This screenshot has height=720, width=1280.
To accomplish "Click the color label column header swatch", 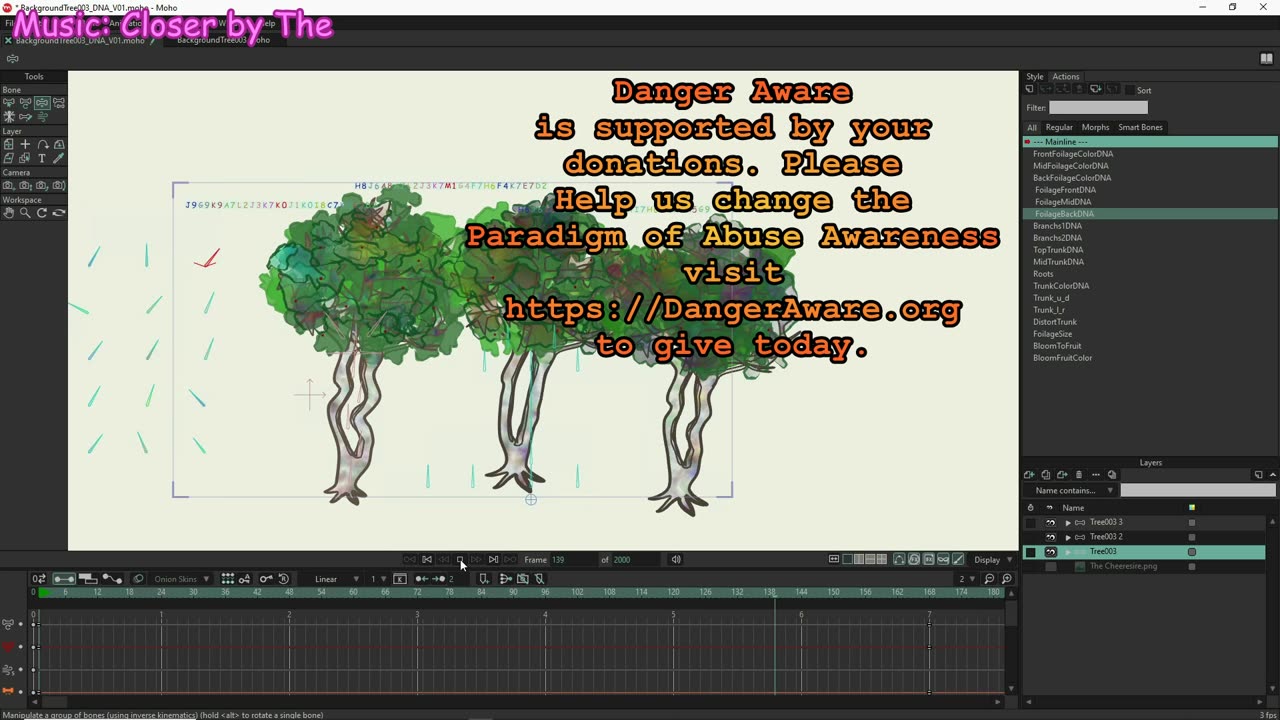I will (x=1191, y=508).
